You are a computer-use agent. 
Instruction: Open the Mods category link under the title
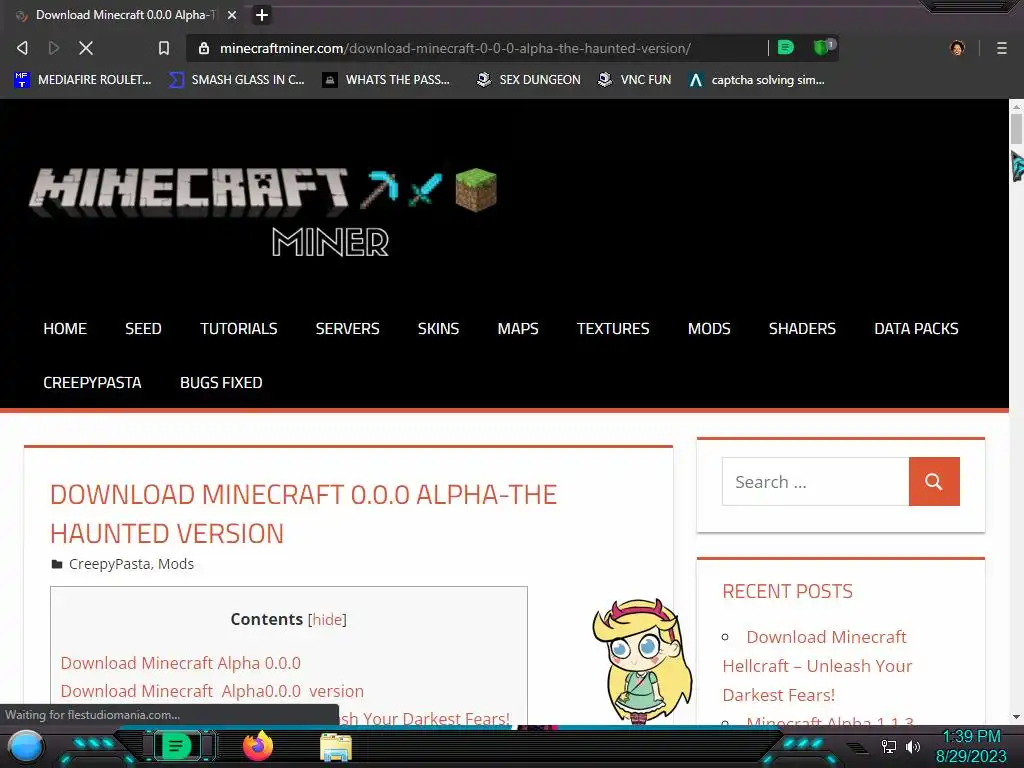[x=176, y=564]
